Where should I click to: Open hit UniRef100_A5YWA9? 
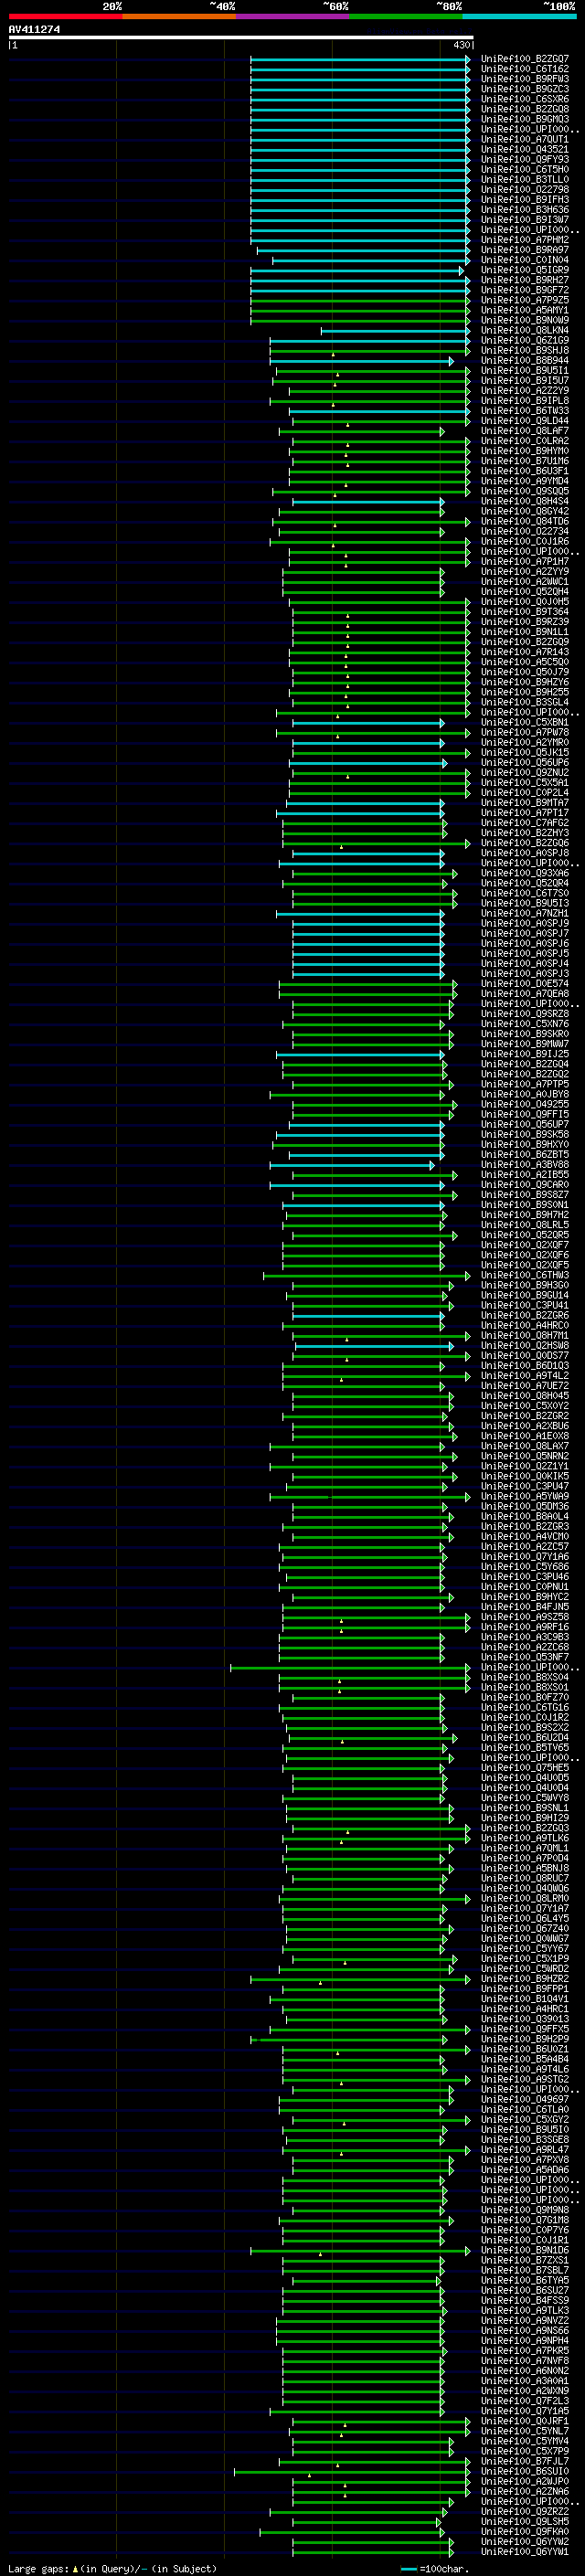(525, 1497)
